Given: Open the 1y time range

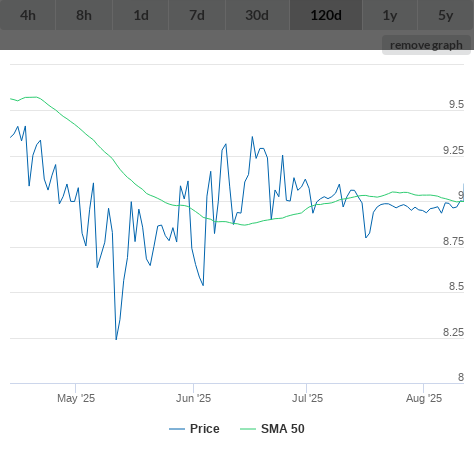Looking at the screenshot, I should tap(390, 15).
